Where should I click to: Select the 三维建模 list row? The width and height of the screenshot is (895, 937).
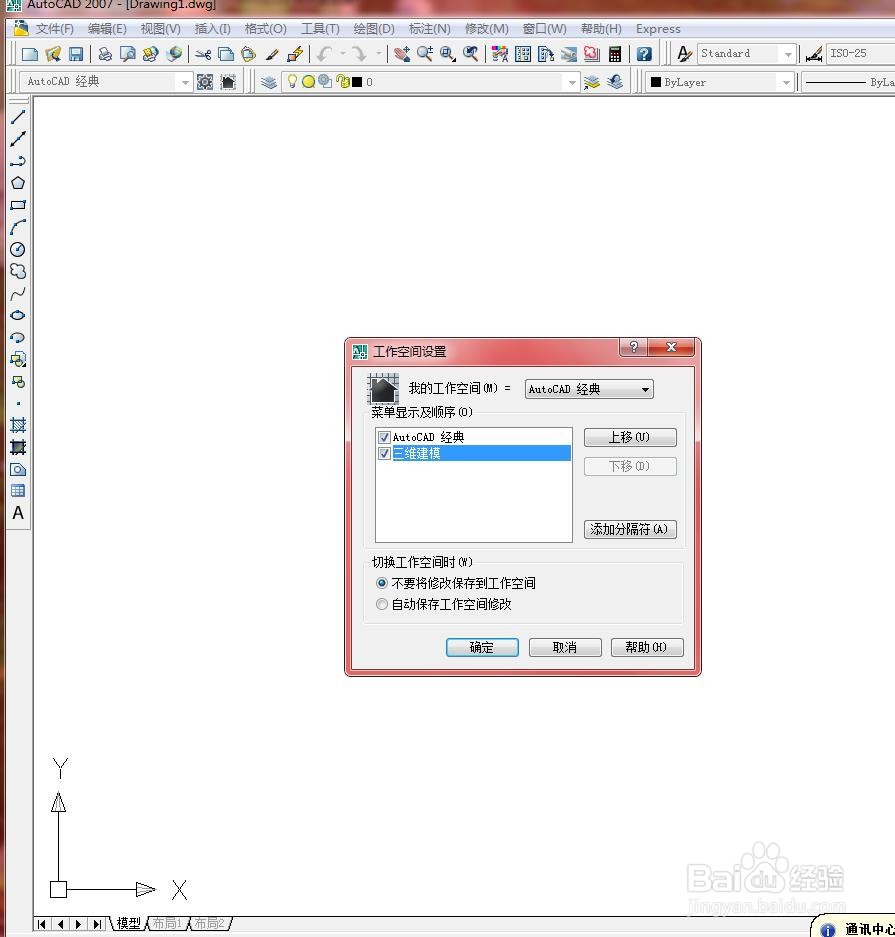click(x=473, y=454)
